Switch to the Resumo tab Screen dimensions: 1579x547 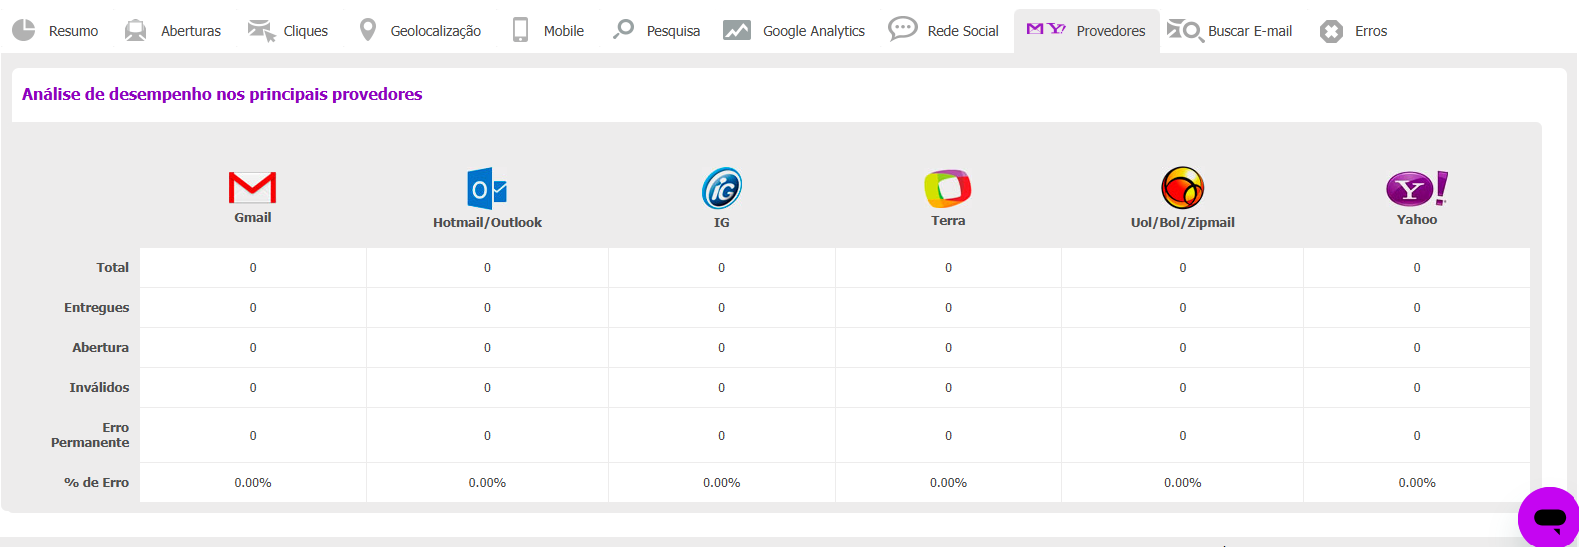pyautogui.click(x=73, y=31)
